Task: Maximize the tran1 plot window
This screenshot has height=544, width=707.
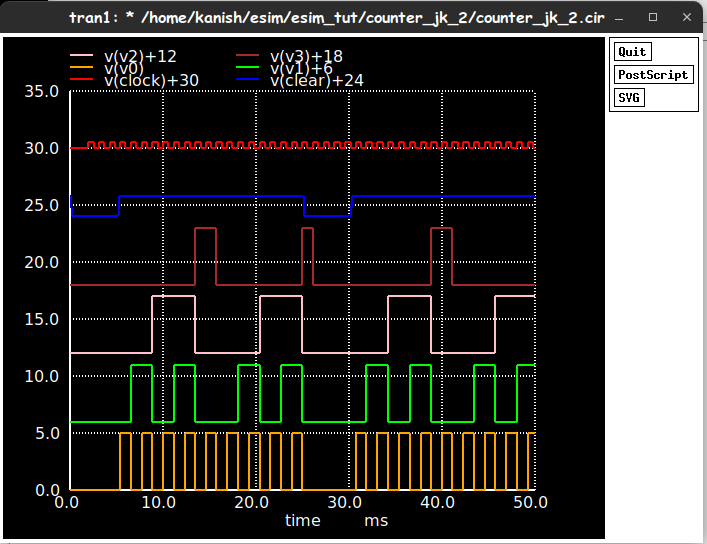Action: click(652, 17)
